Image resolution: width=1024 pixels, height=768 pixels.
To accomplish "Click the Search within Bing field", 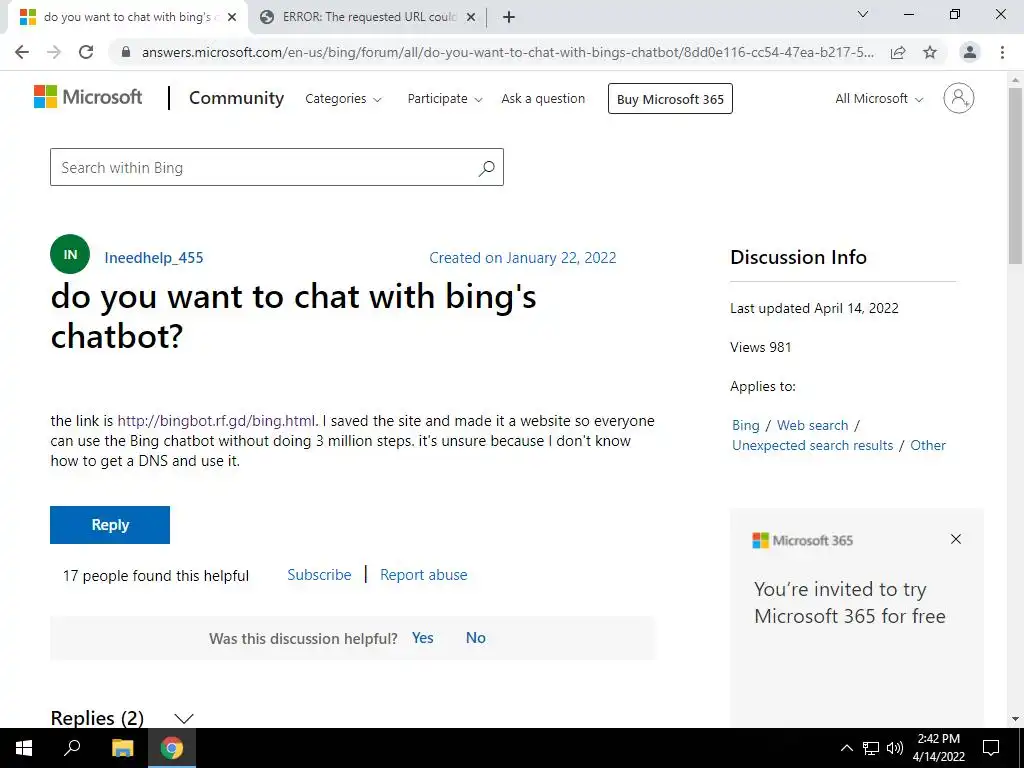I will point(277,167).
